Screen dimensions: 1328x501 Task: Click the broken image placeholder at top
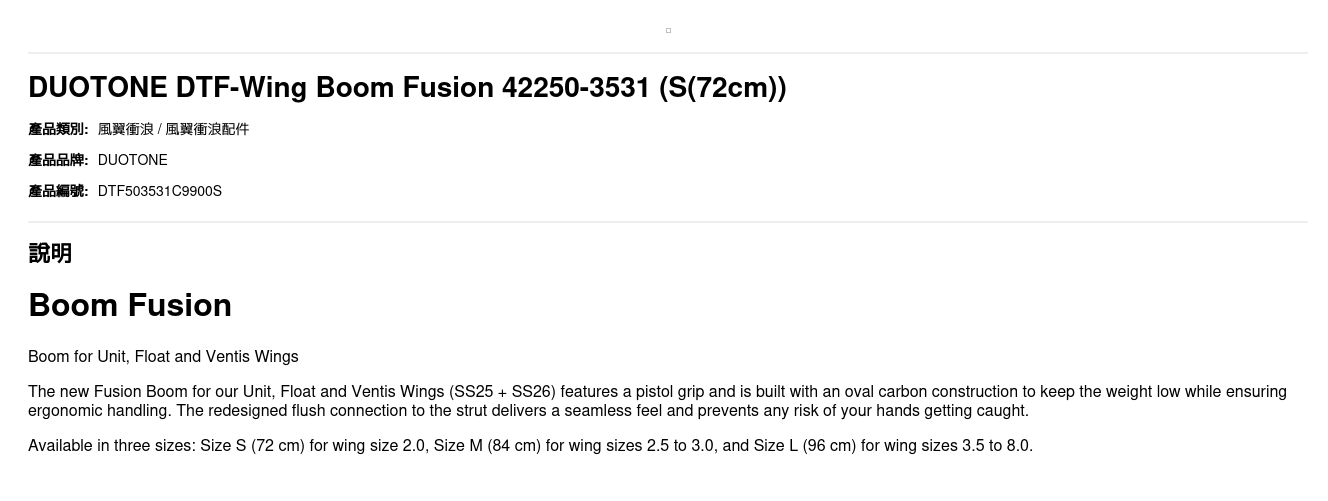pos(668,30)
